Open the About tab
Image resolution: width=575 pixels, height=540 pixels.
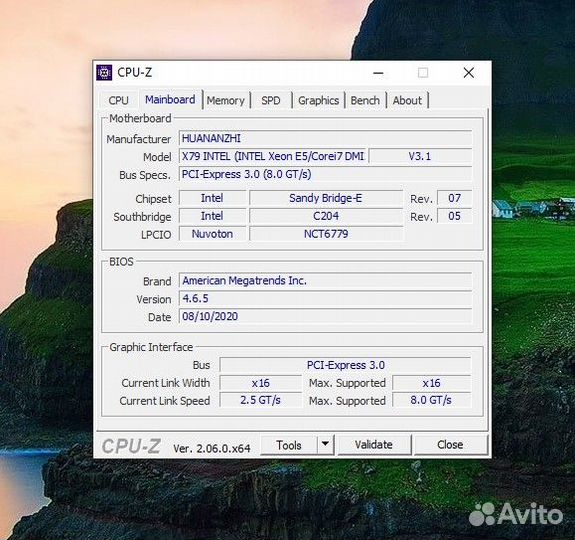tap(407, 100)
